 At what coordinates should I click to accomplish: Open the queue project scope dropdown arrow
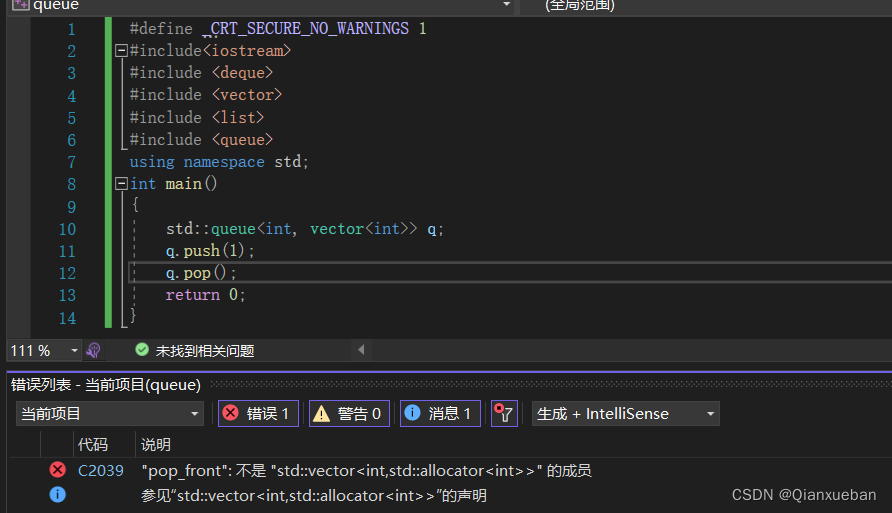pos(506,5)
